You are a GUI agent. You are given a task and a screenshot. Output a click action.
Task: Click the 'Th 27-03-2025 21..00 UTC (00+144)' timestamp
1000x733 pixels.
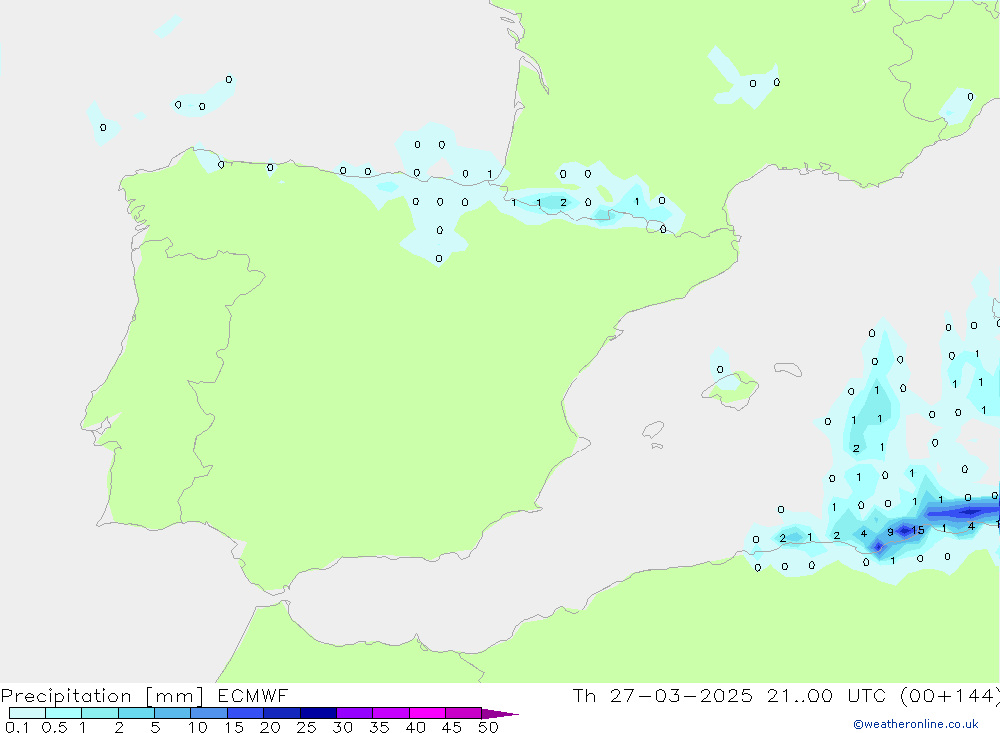pyautogui.click(x=786, y=696)
